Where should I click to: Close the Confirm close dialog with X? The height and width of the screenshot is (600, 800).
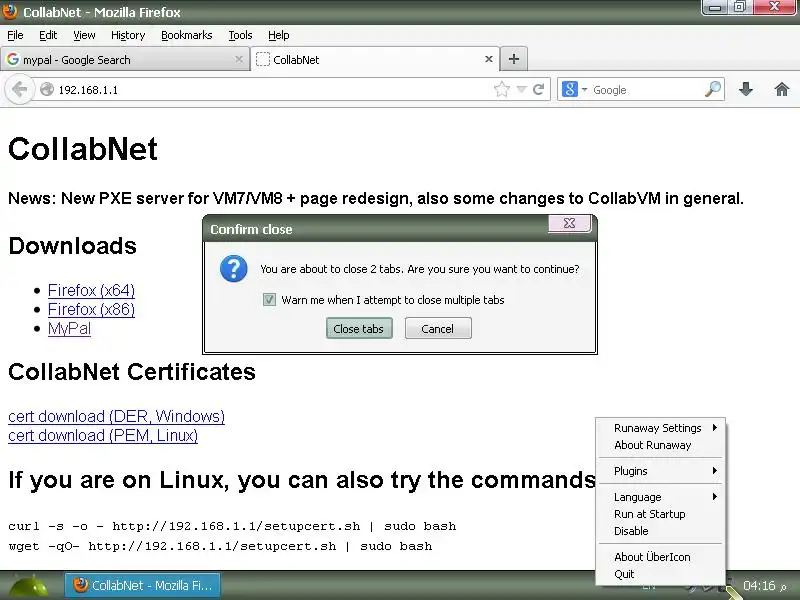point(569,223)
